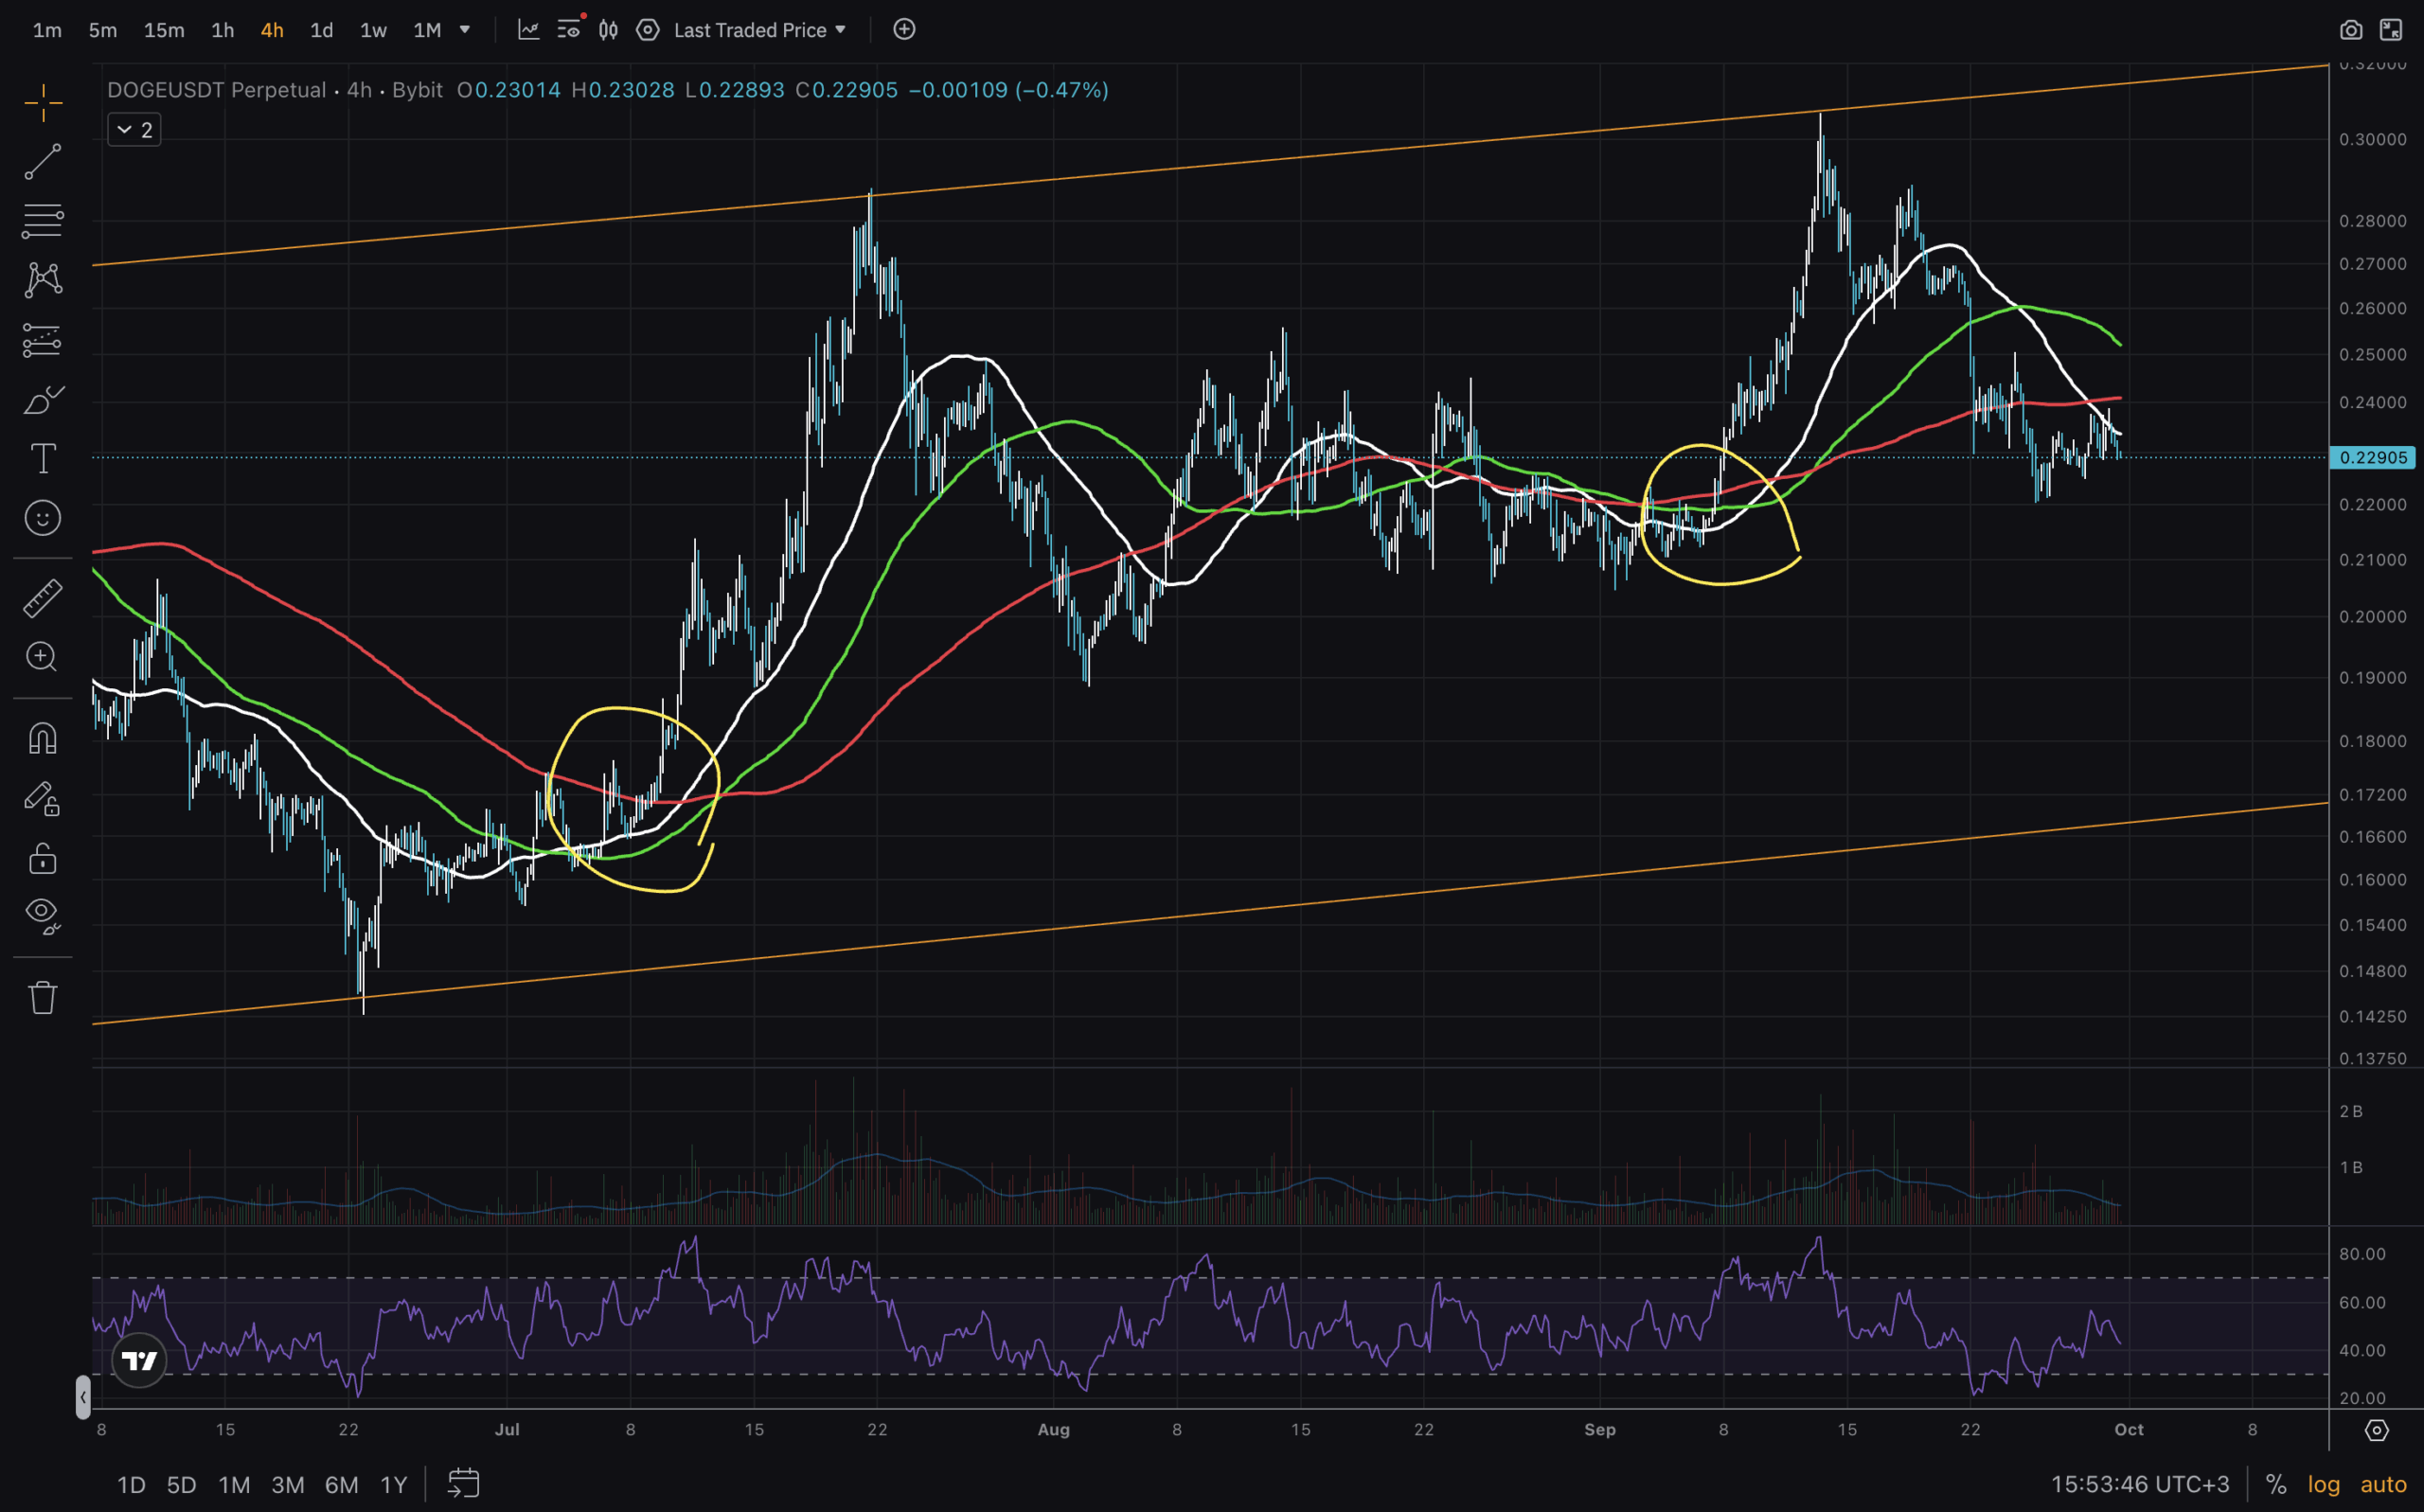Click the auto scale button
The width and height of the screenshot is (2424, 1512).
2383,1484
